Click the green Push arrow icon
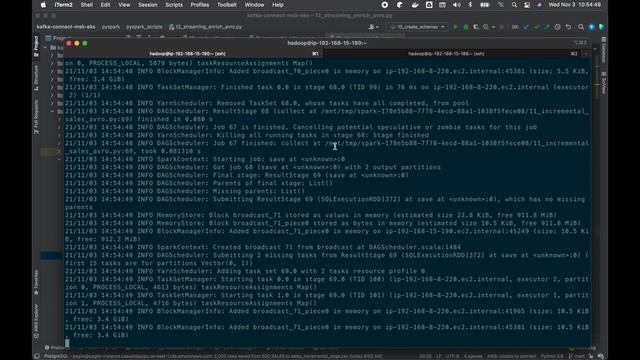The height and width of the screenshot is (360, 640). click(x=547, y=27)
